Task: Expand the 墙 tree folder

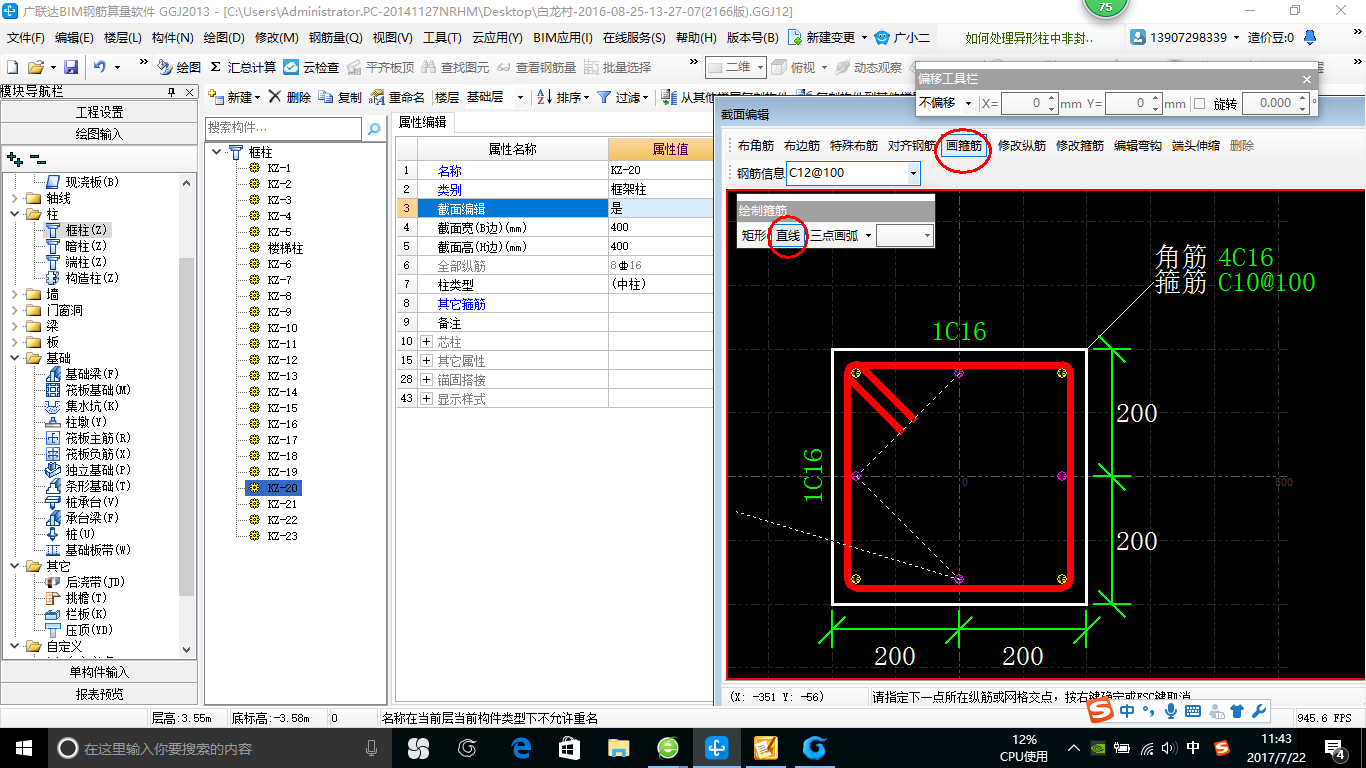Action: pyautogui.click(x=13, y=294)
